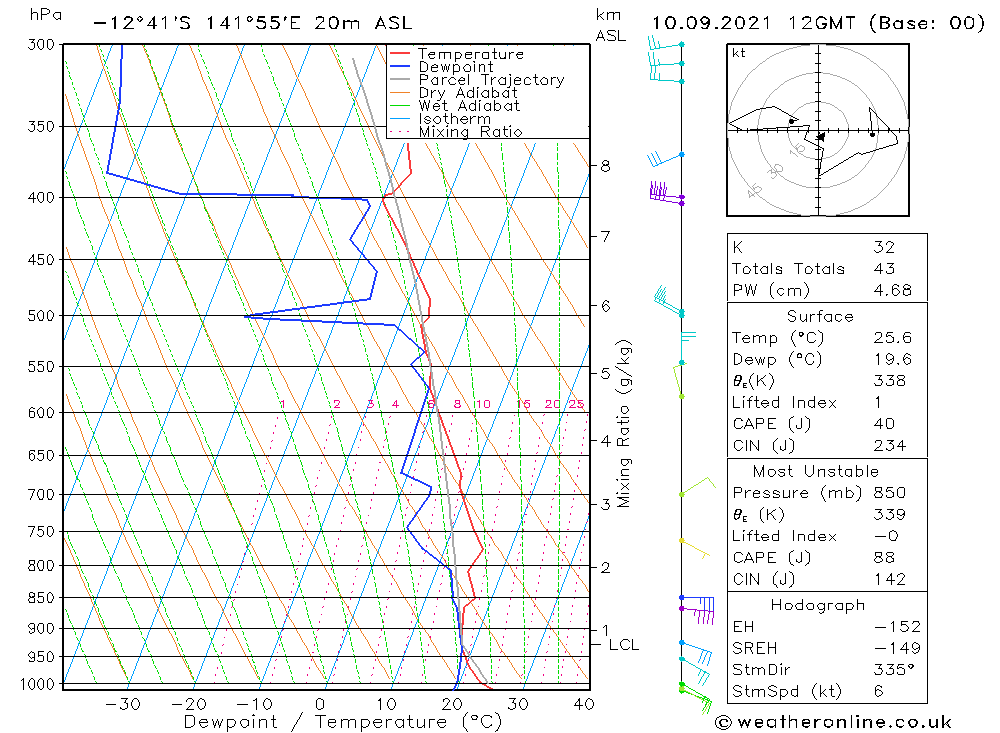Click the Dry Adiabat legend label
The image size is (1000, 733).
468,93
